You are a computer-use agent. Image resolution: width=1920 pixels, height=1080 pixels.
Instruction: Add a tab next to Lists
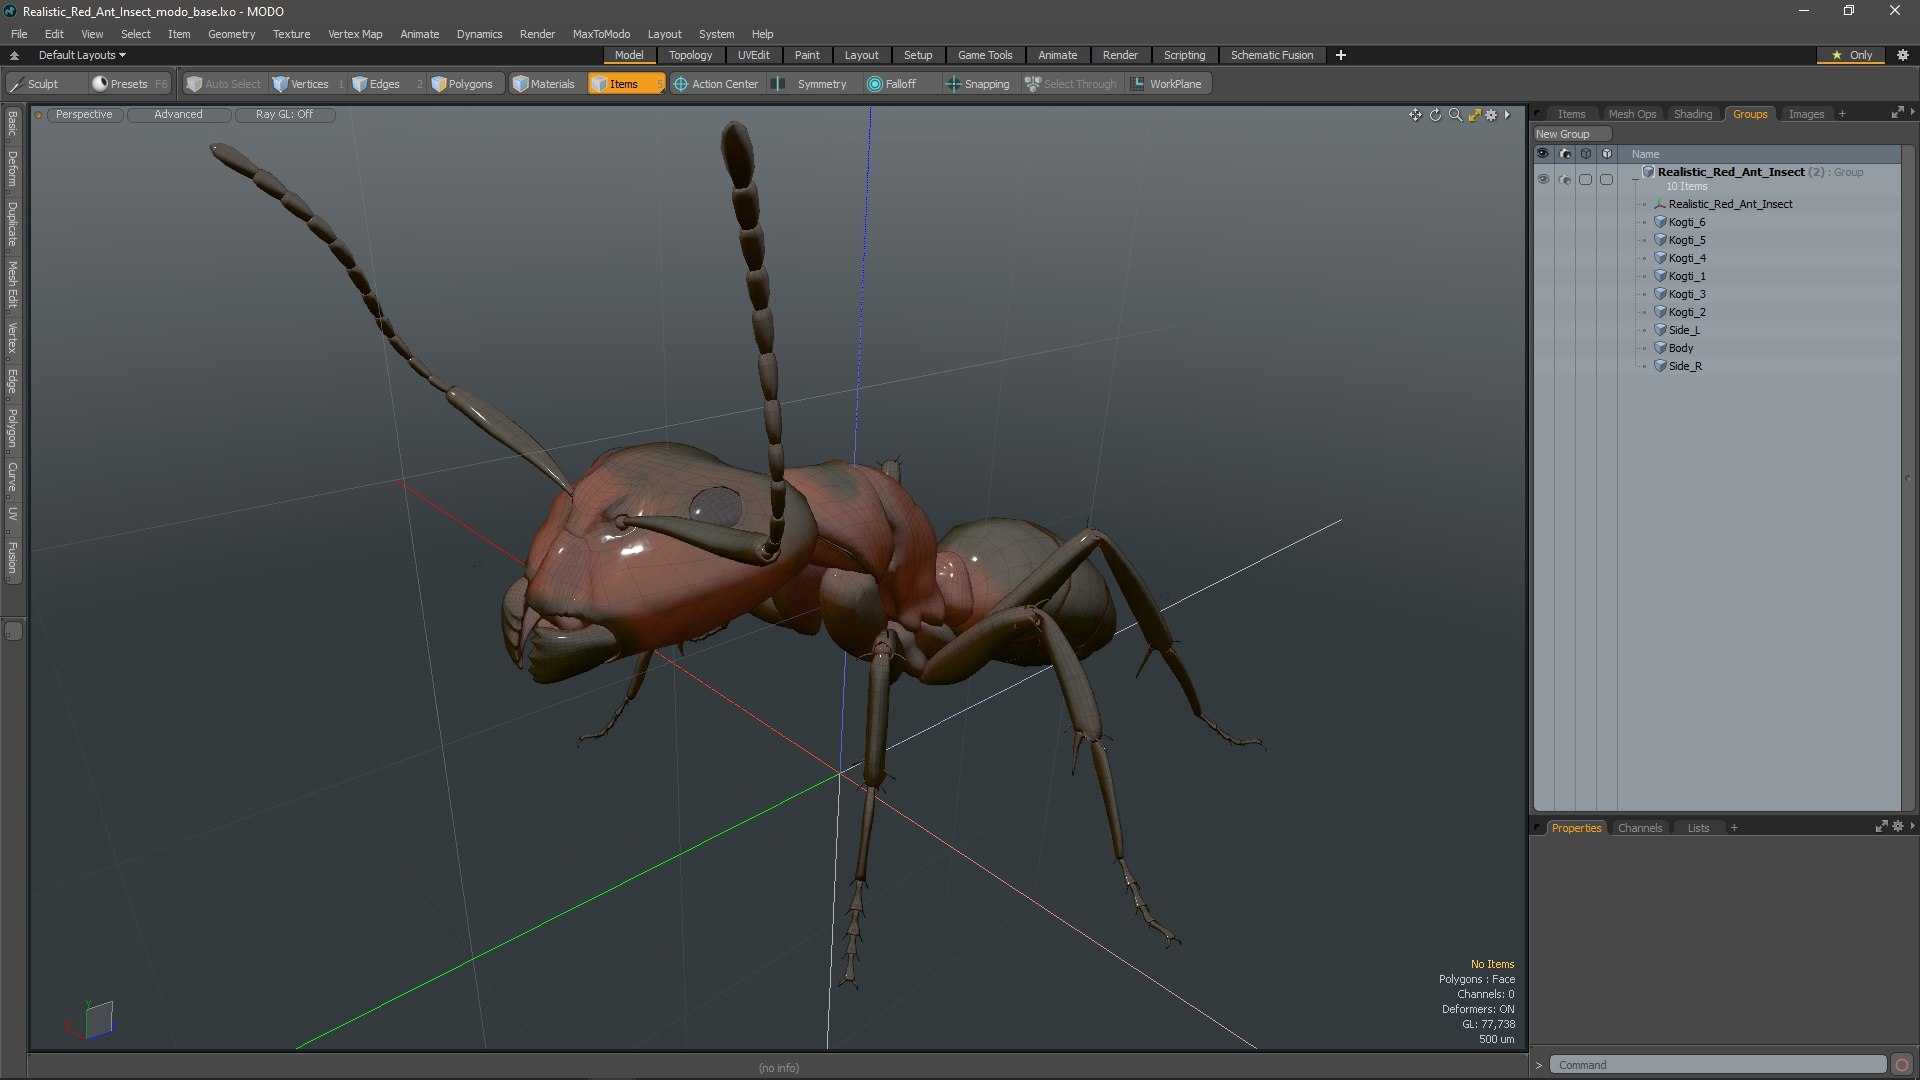[x=1734, y=828]
